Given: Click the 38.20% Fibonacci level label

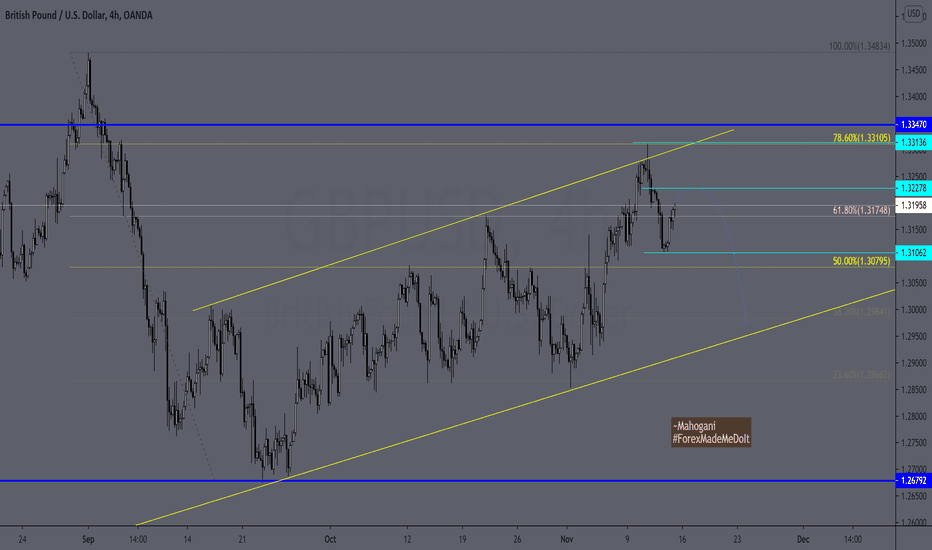Looking at the screenshot, I should (x=861, y=312).
